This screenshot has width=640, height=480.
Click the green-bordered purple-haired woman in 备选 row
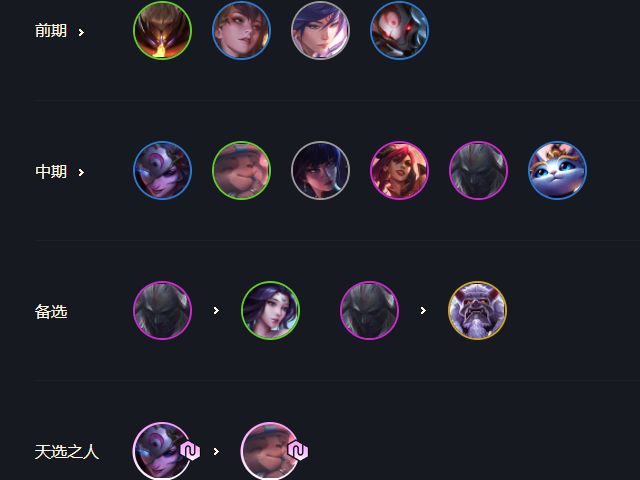point(270,310)
